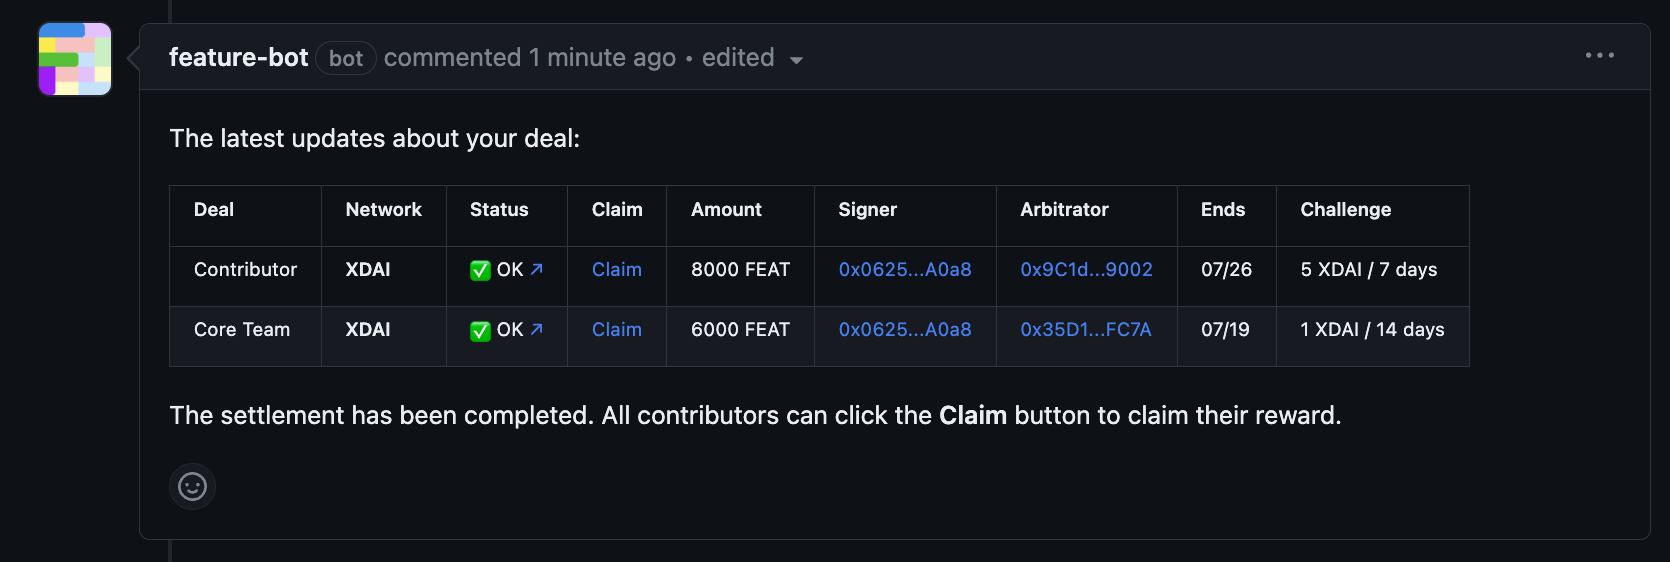Image resolution: width=1670 pixels, height=562 pixels.
Task: Click the 'edited' text in header
Action: click(737, 58)
